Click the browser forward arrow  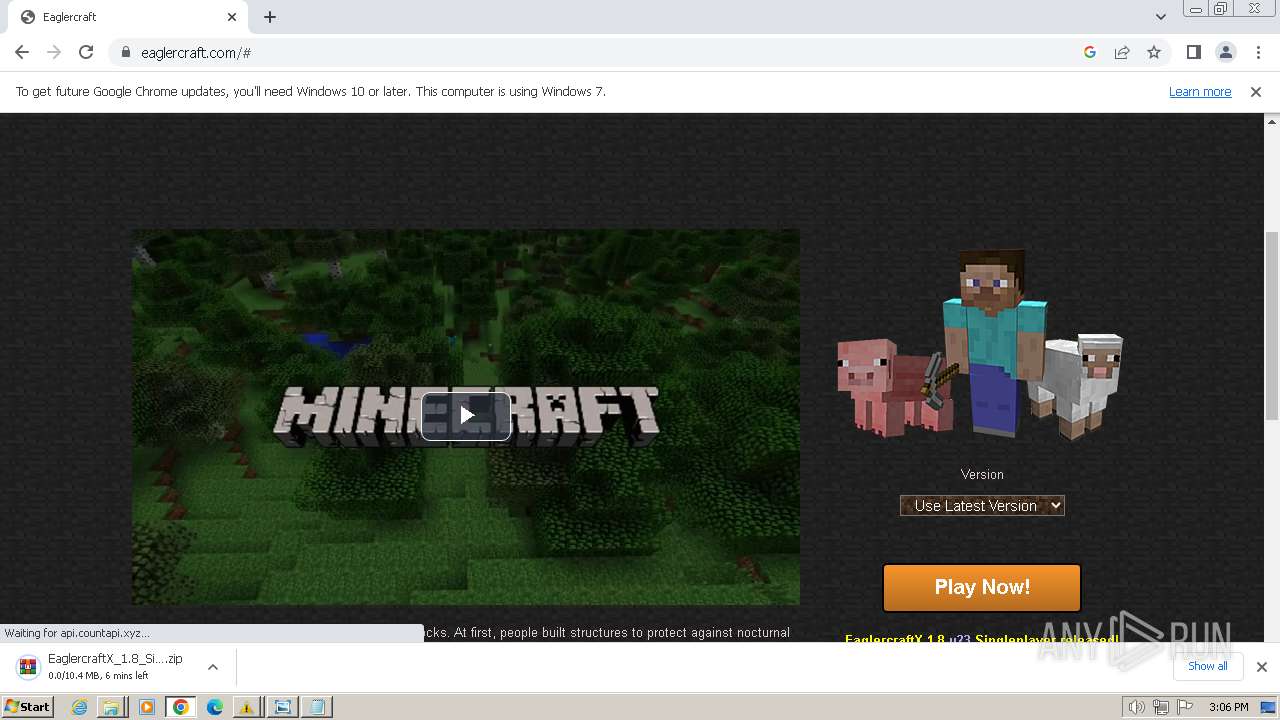point(54,52)
